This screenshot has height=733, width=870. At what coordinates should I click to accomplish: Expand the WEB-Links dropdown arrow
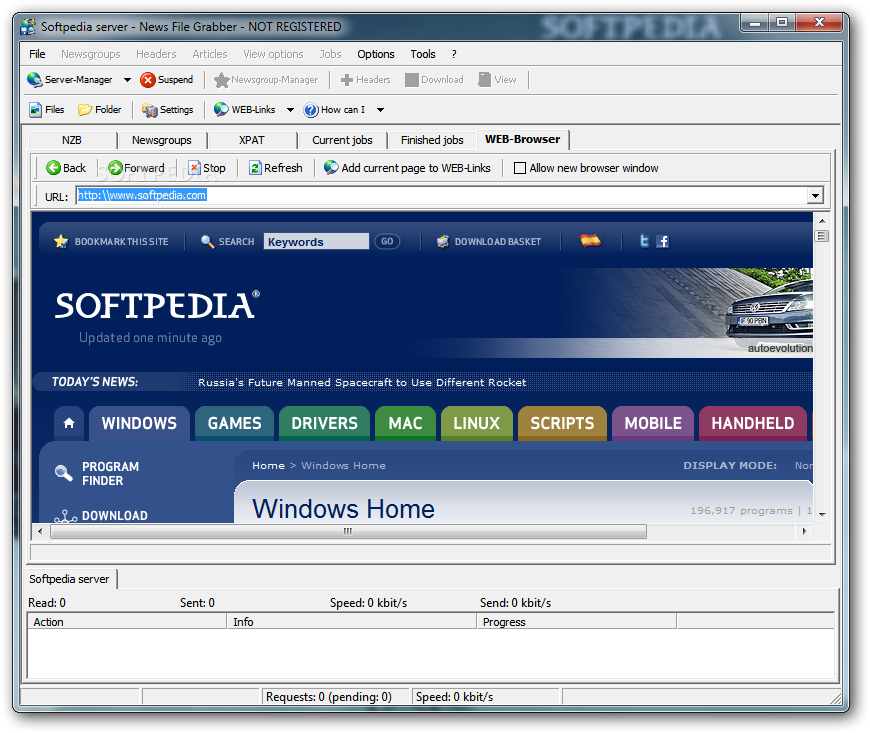(290, 110)
